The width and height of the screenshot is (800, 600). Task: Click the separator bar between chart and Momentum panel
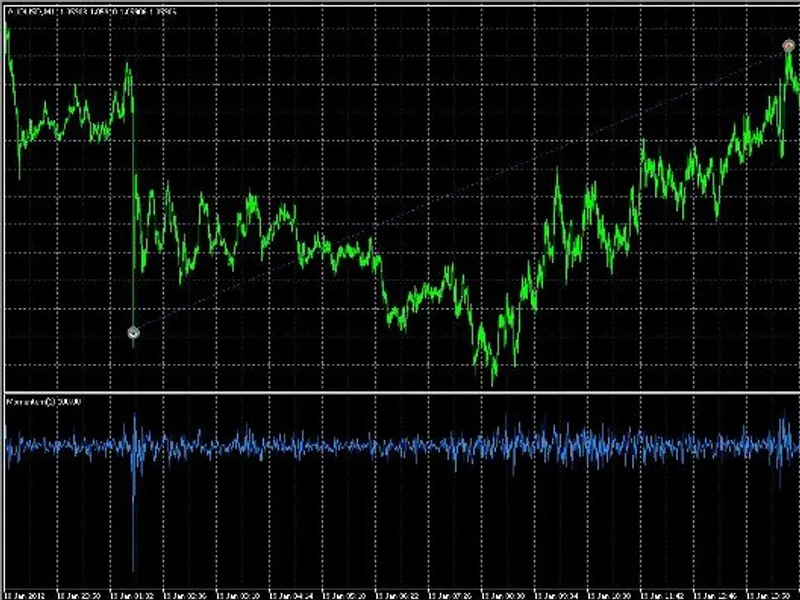(400, 392)
